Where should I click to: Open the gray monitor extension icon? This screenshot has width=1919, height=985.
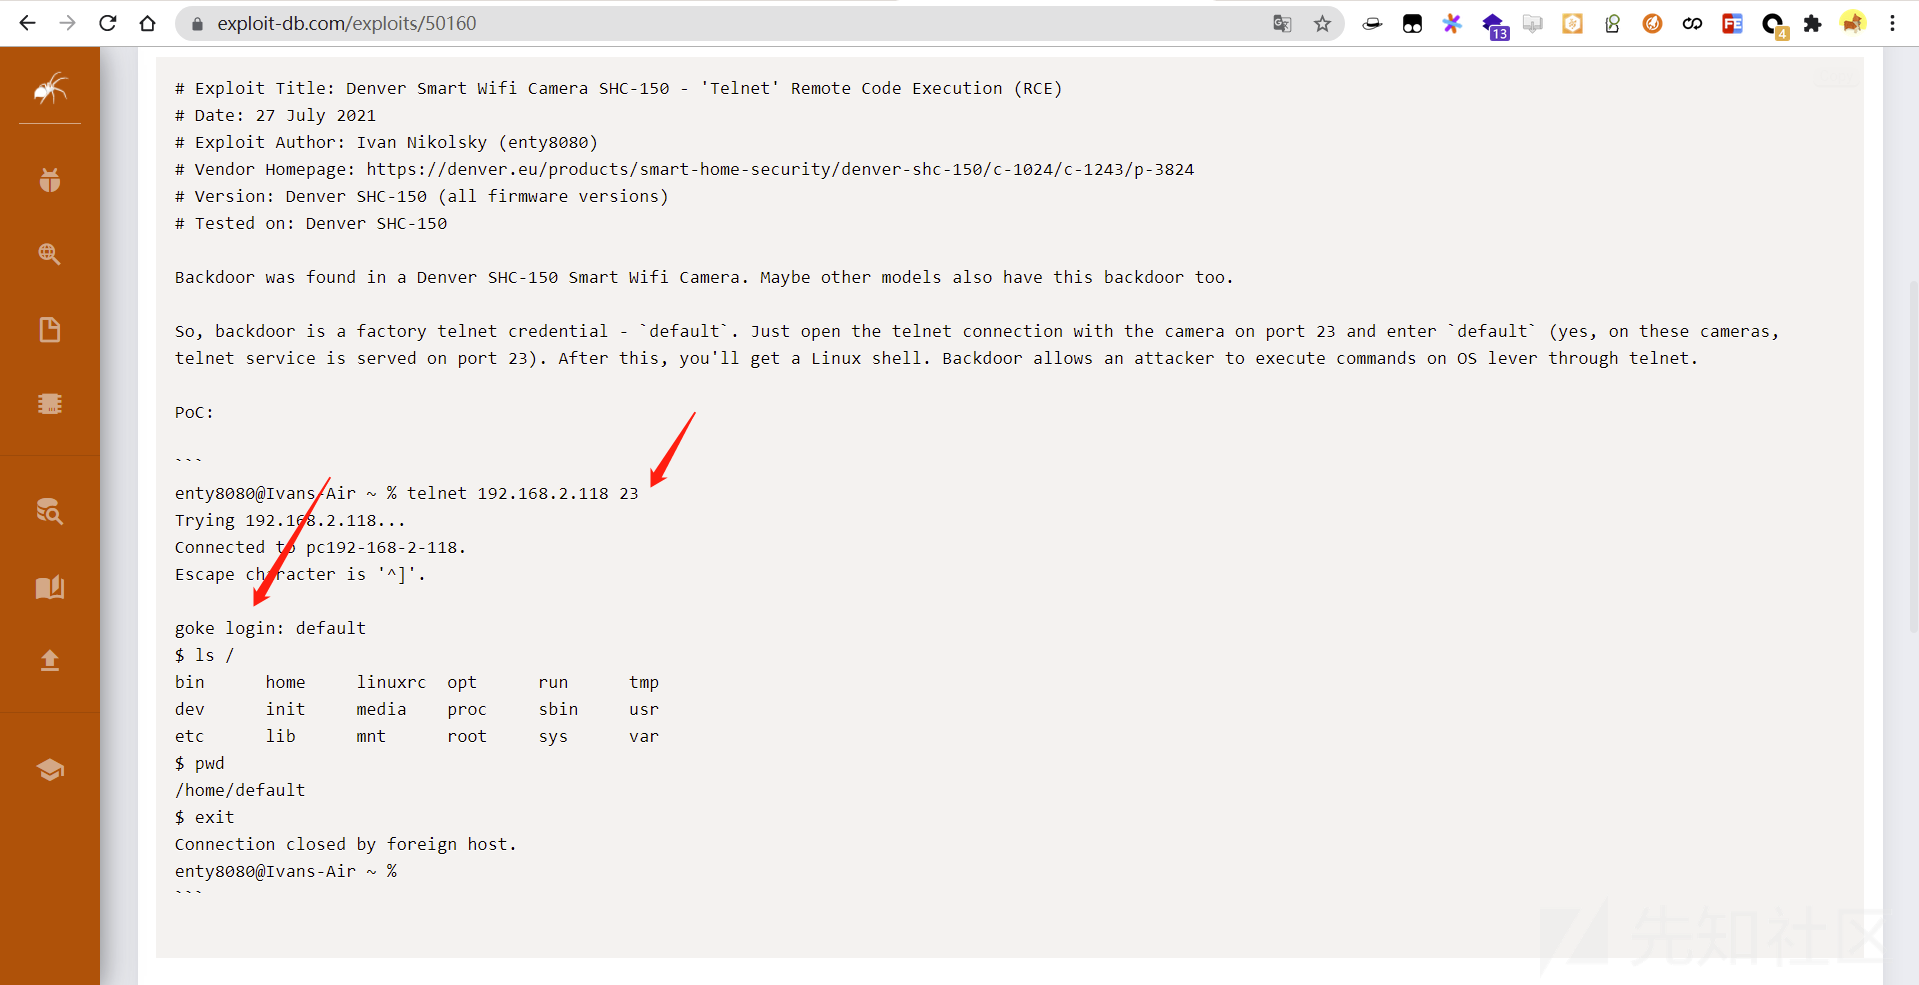tap(1532, 23)
